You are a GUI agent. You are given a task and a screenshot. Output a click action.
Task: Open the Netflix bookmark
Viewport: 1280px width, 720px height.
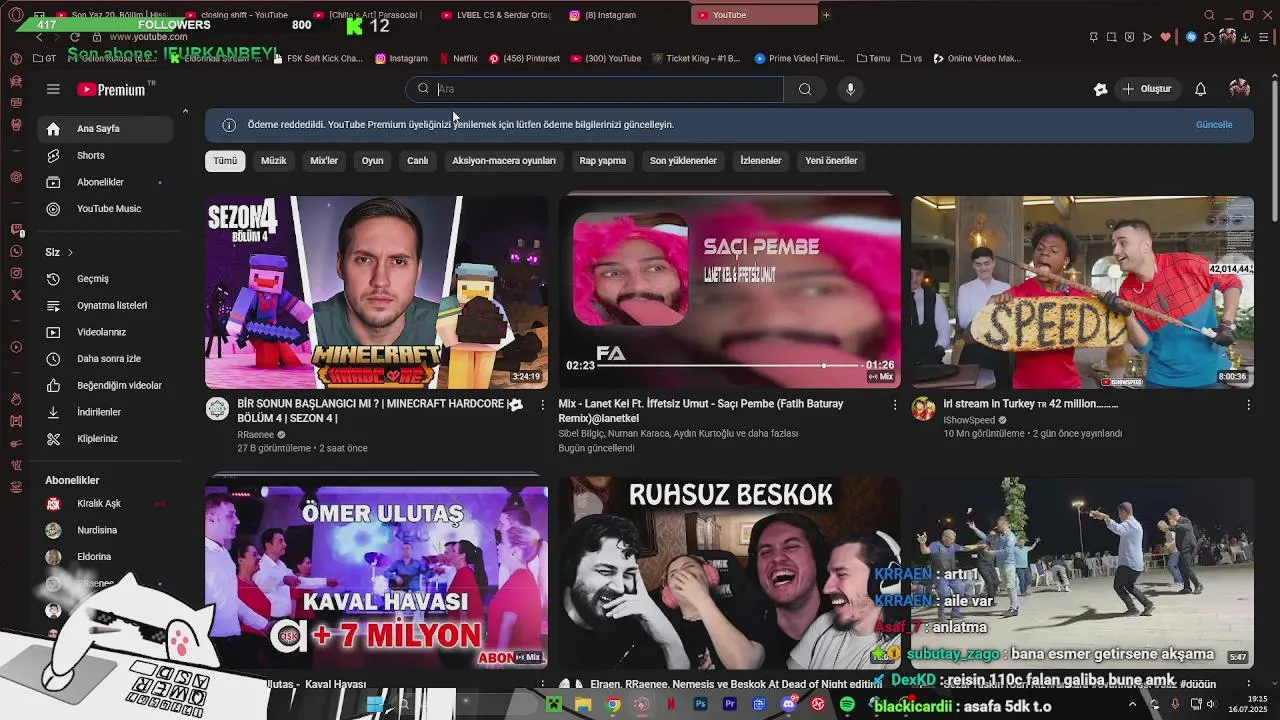[459, 58]
